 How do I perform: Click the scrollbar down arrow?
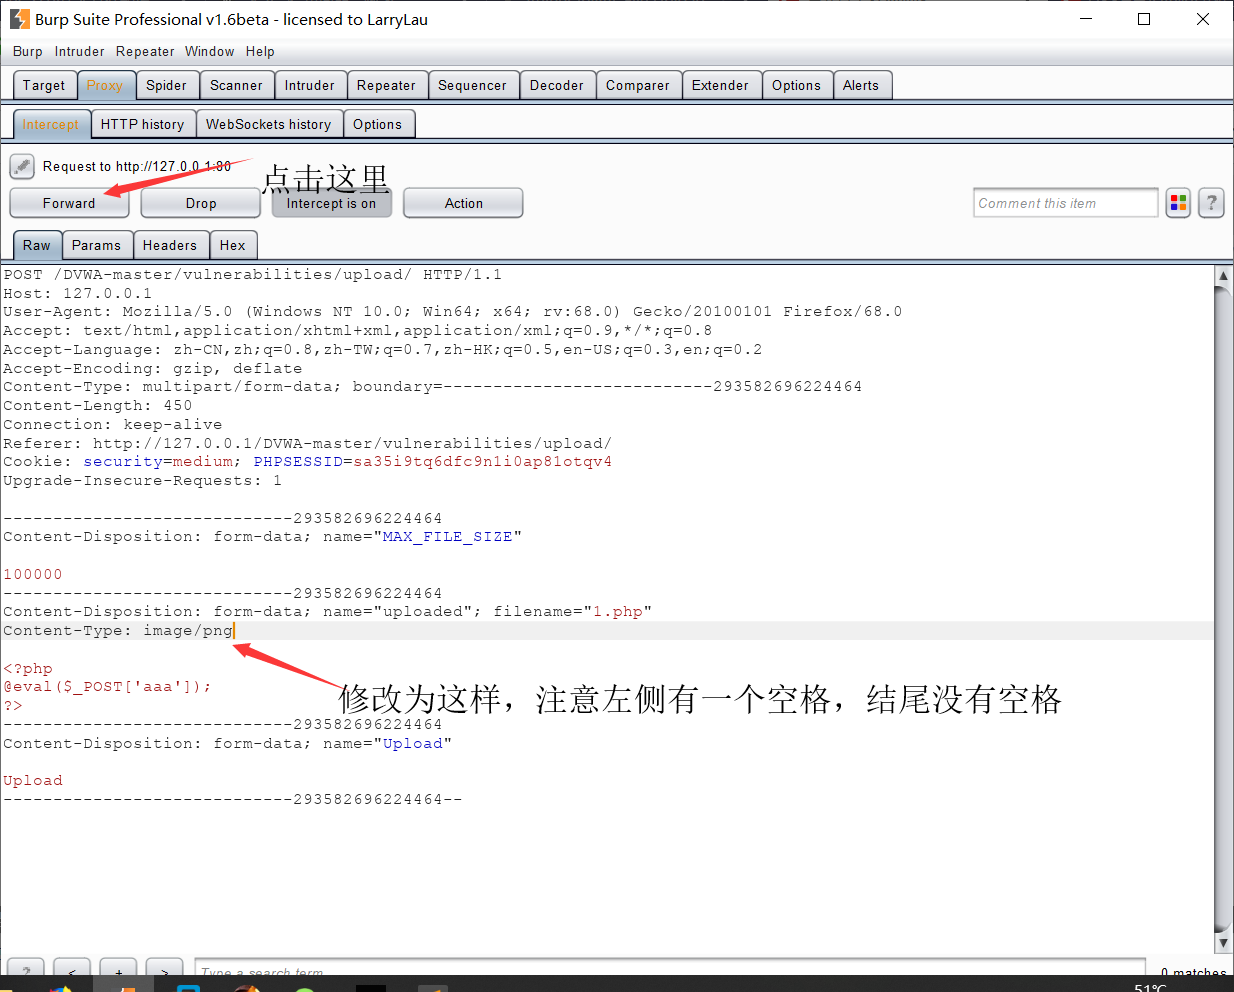(x=1222, y=942)
